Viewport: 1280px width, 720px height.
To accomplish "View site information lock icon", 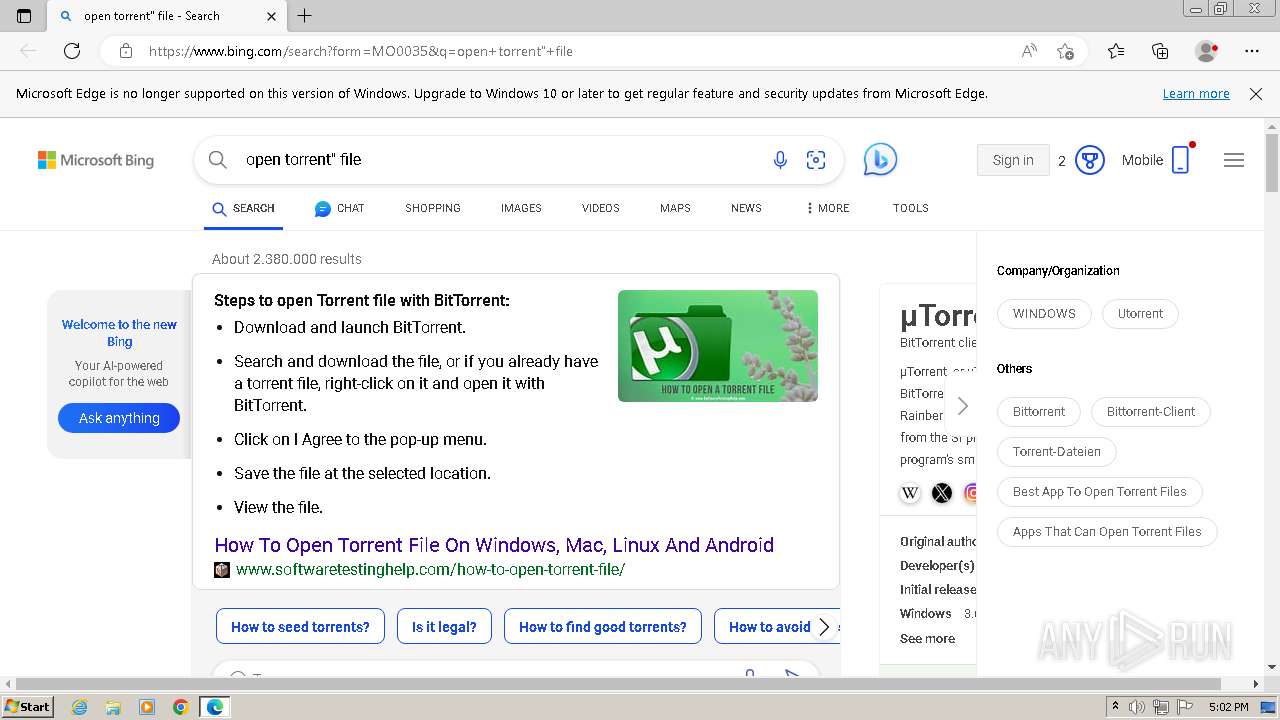I will (x=126, y=51).
